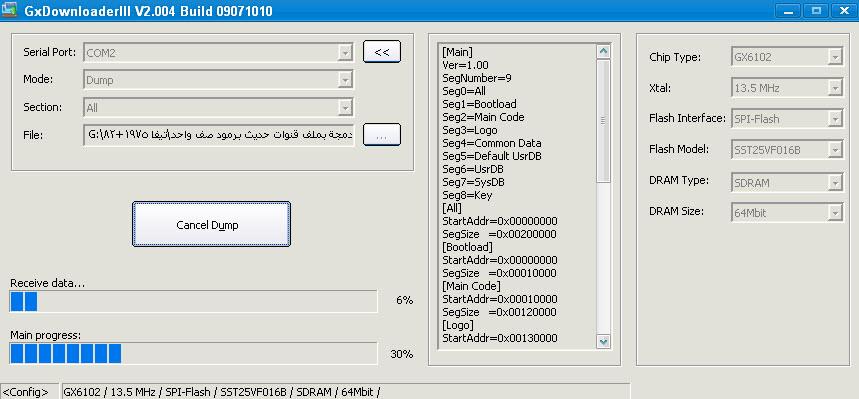This screenshot has width=859, height=399.
Task: Close the GxDownloaderIII window
Action: coord(844,10)
